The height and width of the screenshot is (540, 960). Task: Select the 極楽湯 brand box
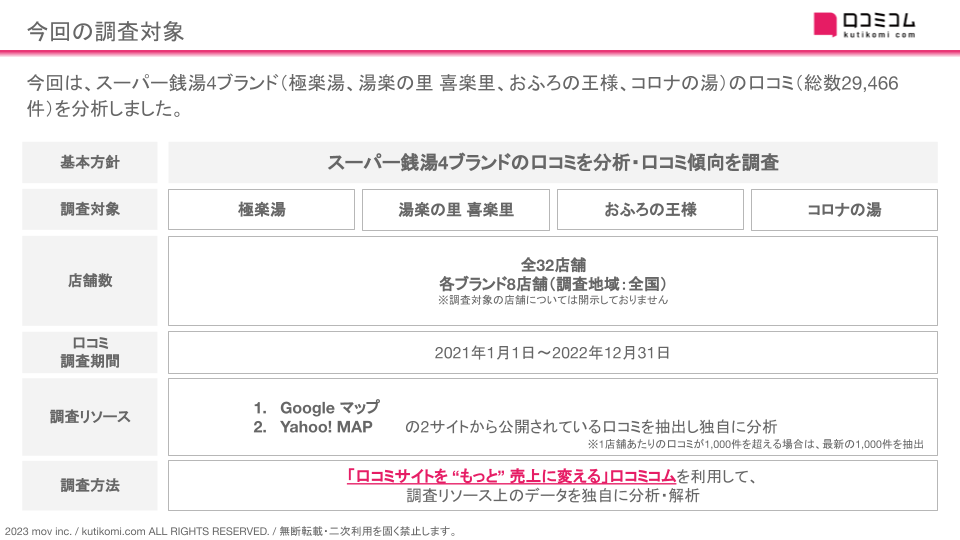(261, 210)
